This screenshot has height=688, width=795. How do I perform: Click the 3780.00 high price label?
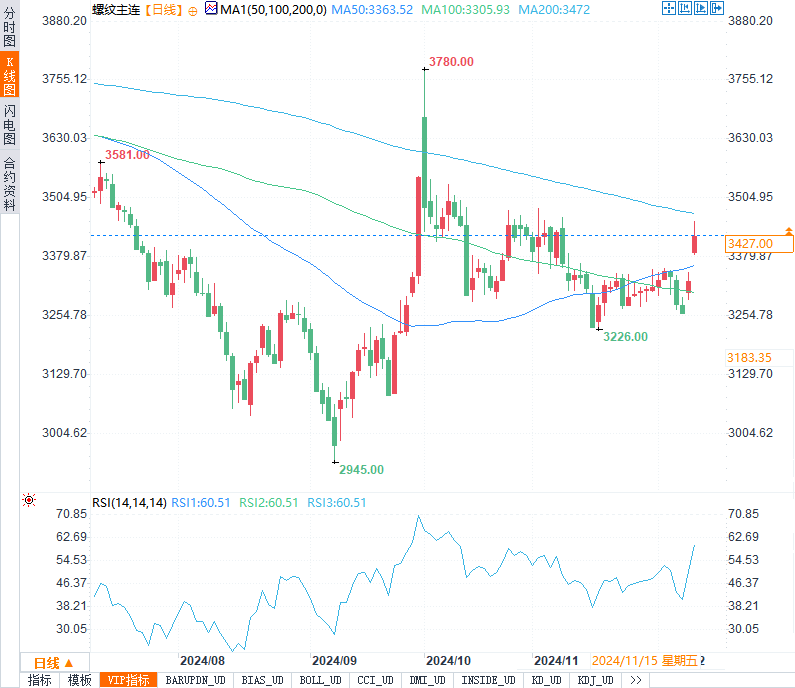pos(451,62)
